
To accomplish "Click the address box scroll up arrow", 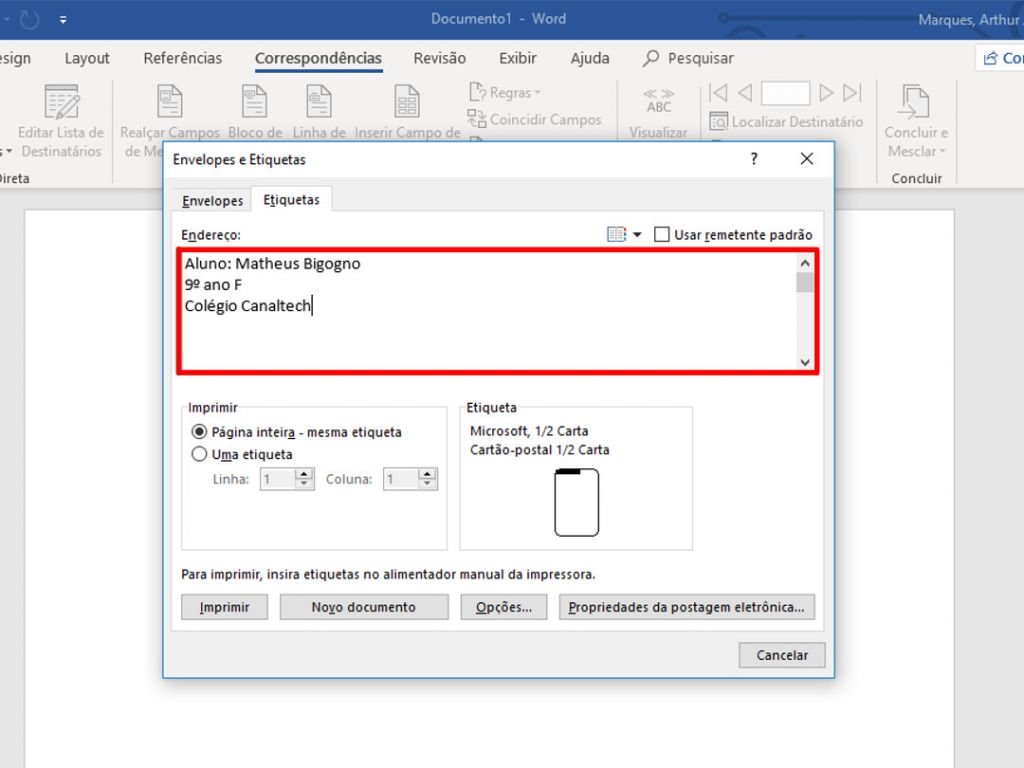I will click(805, 263).
